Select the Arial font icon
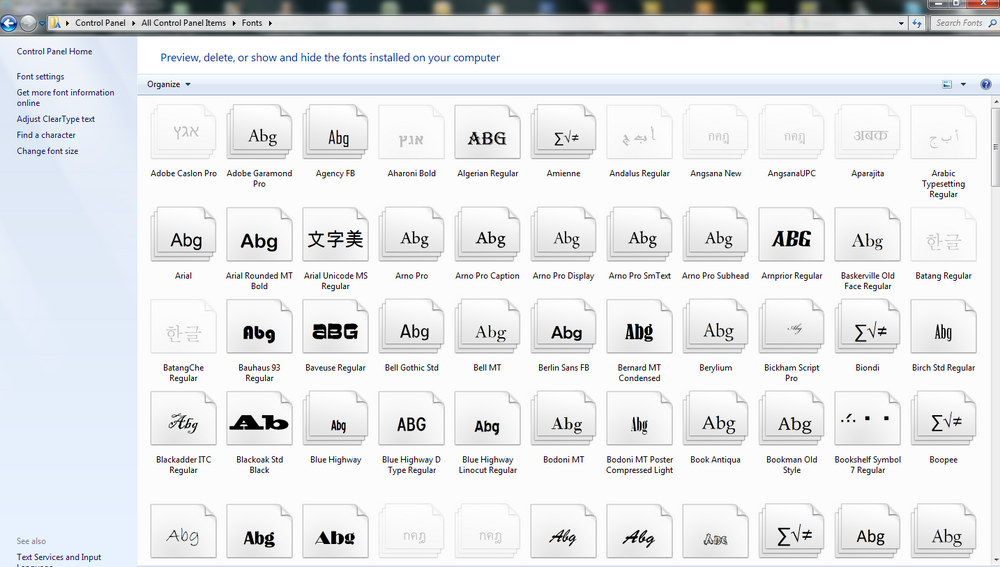Screen dimensions: 1000x567 (x=183, y=234)
